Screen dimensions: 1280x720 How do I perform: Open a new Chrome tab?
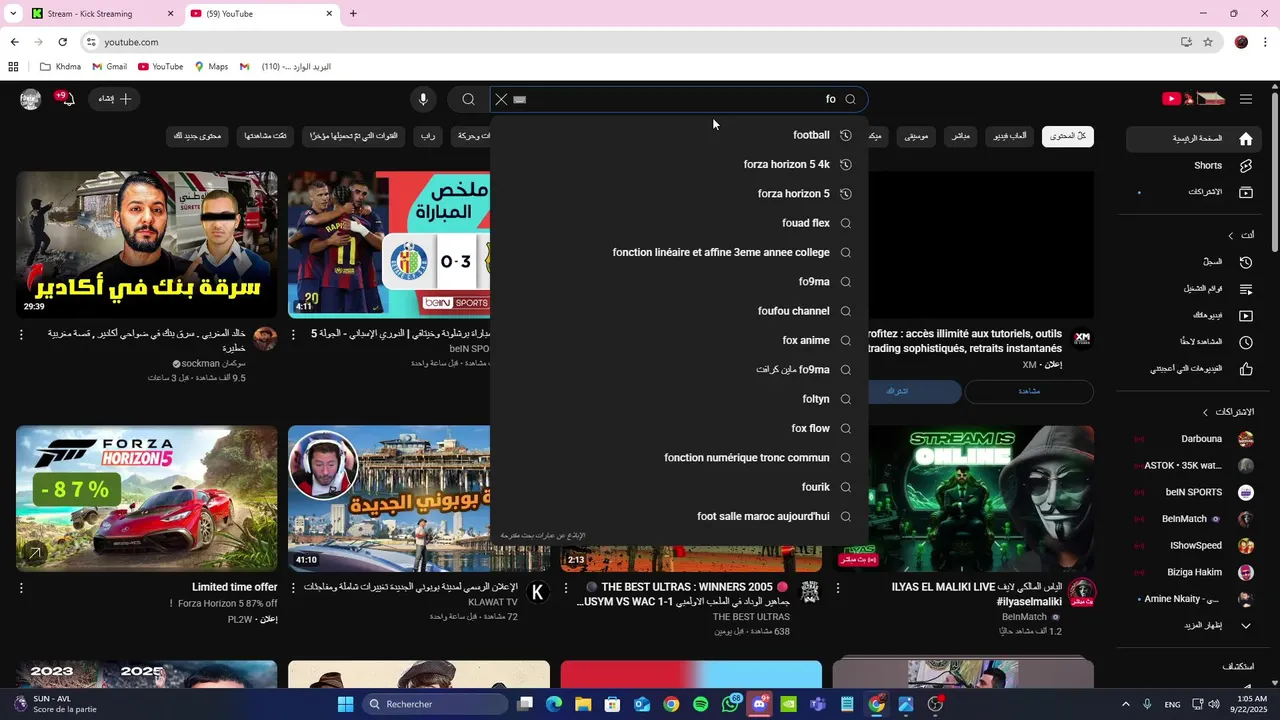coord(353,14)
